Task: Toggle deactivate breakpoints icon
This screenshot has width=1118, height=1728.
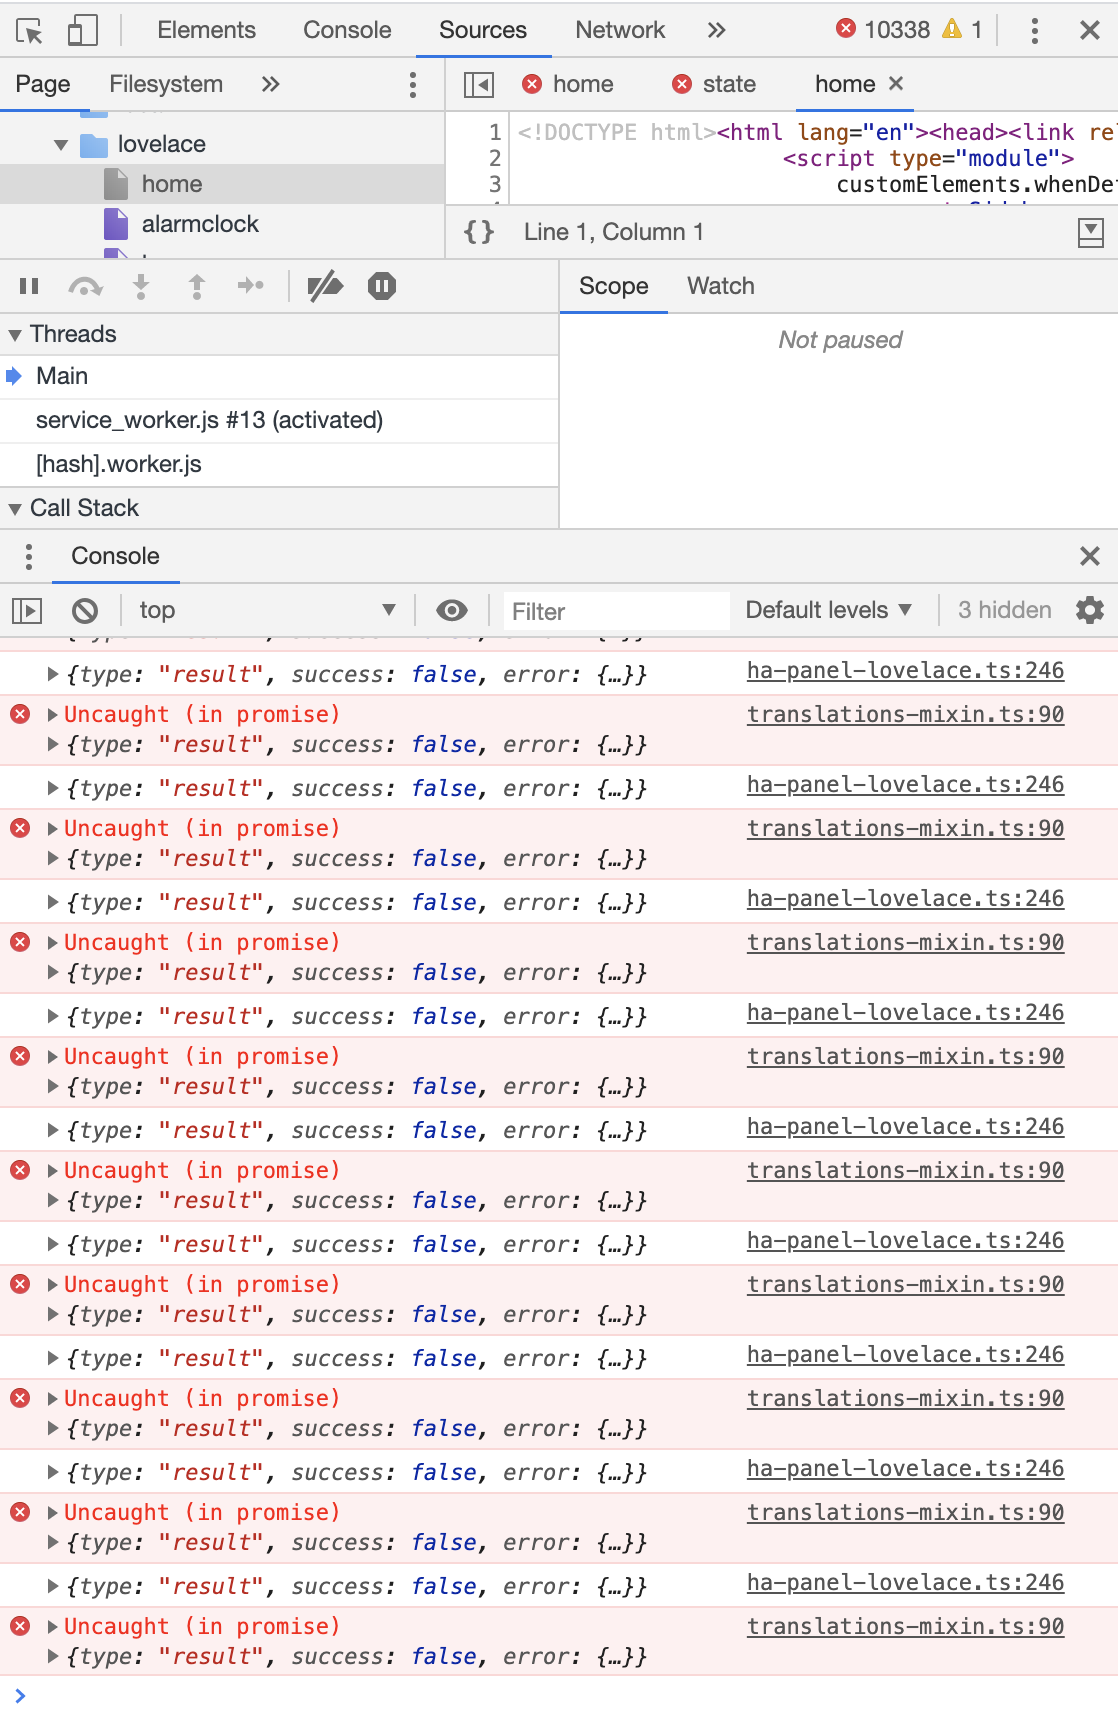Action: [325, 287]
